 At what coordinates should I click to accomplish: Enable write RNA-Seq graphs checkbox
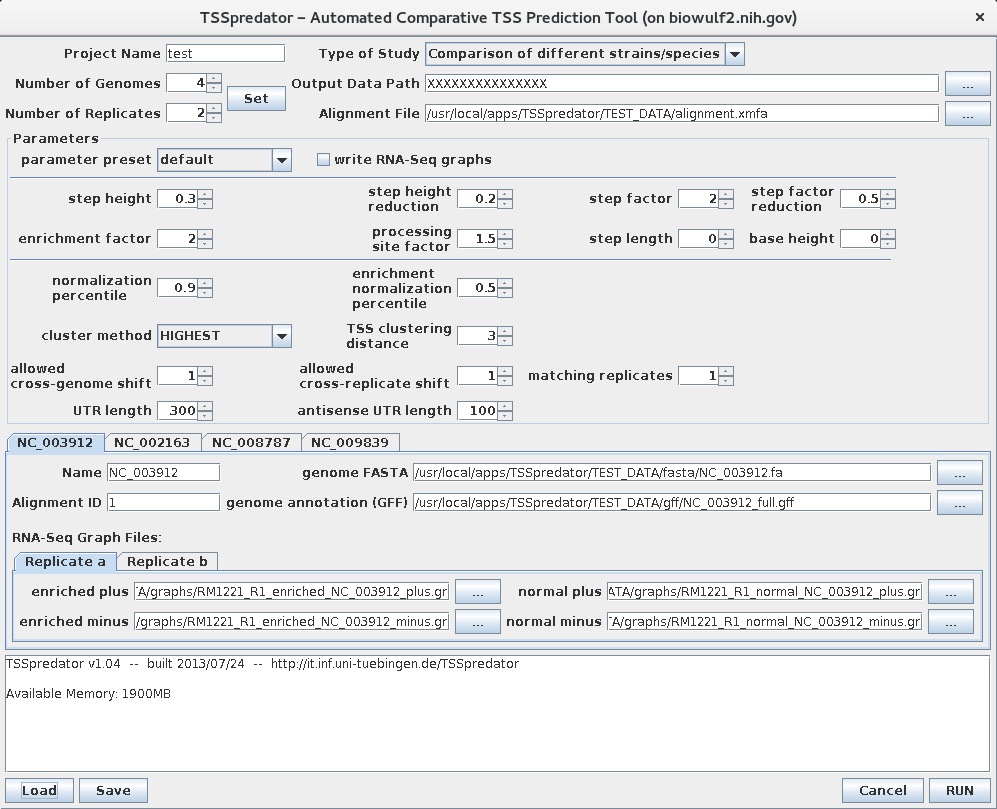coord(323,160)
